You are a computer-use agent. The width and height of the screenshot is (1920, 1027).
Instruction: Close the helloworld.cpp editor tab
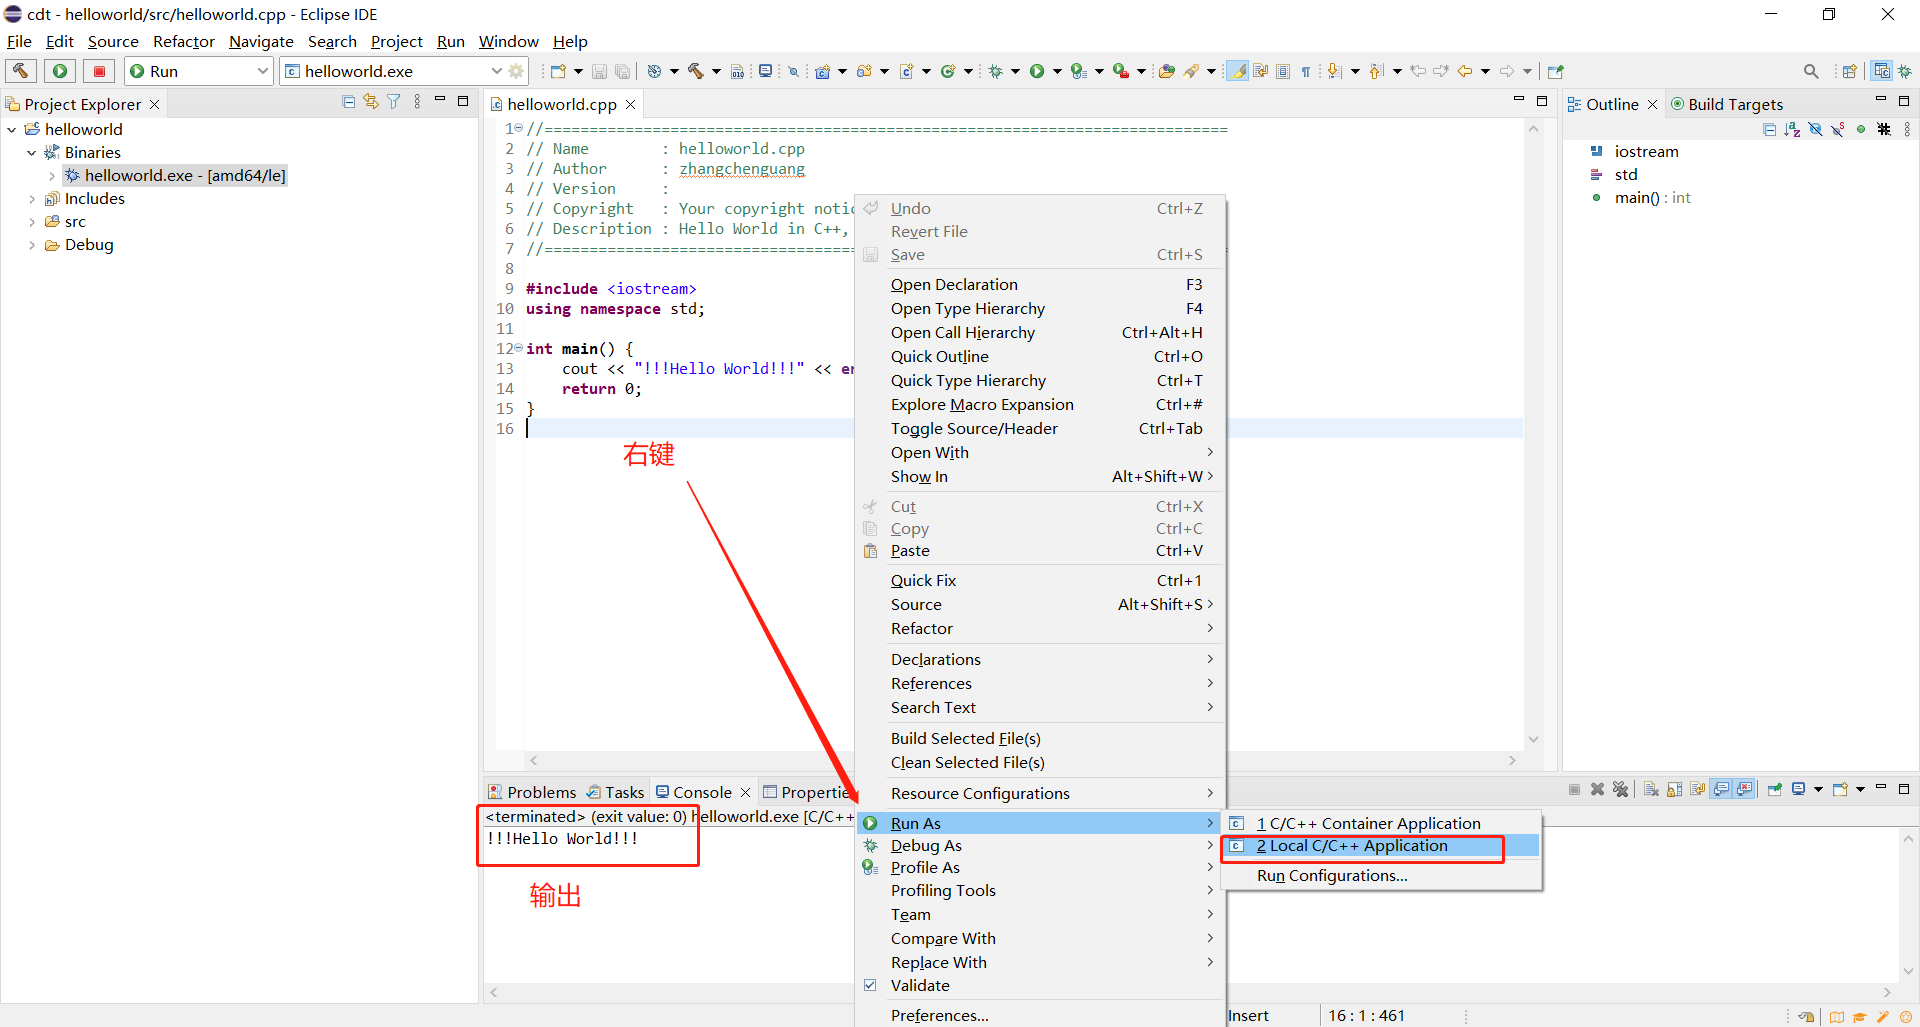coord(630,104)
